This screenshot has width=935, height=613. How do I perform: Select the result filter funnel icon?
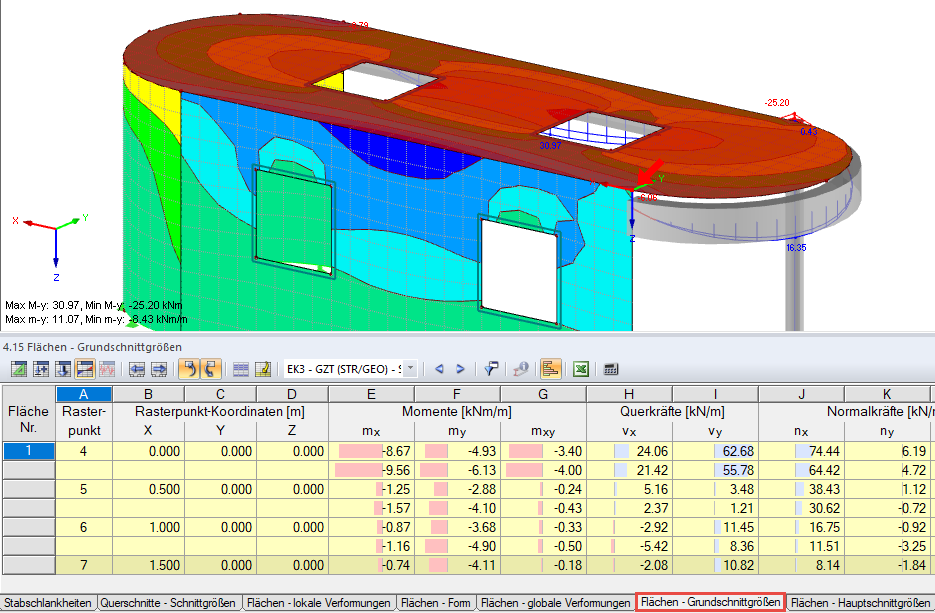click(490, 368)
